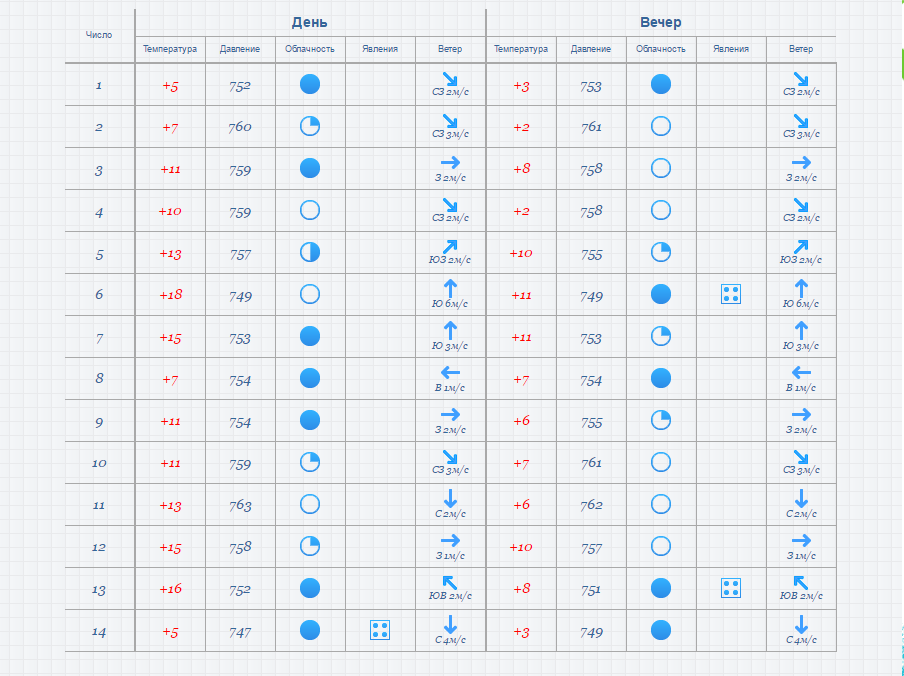904x676 pixels.
Task: Click day 11 evening empty cloudiness circle
Action: click(x=661, y=504)
